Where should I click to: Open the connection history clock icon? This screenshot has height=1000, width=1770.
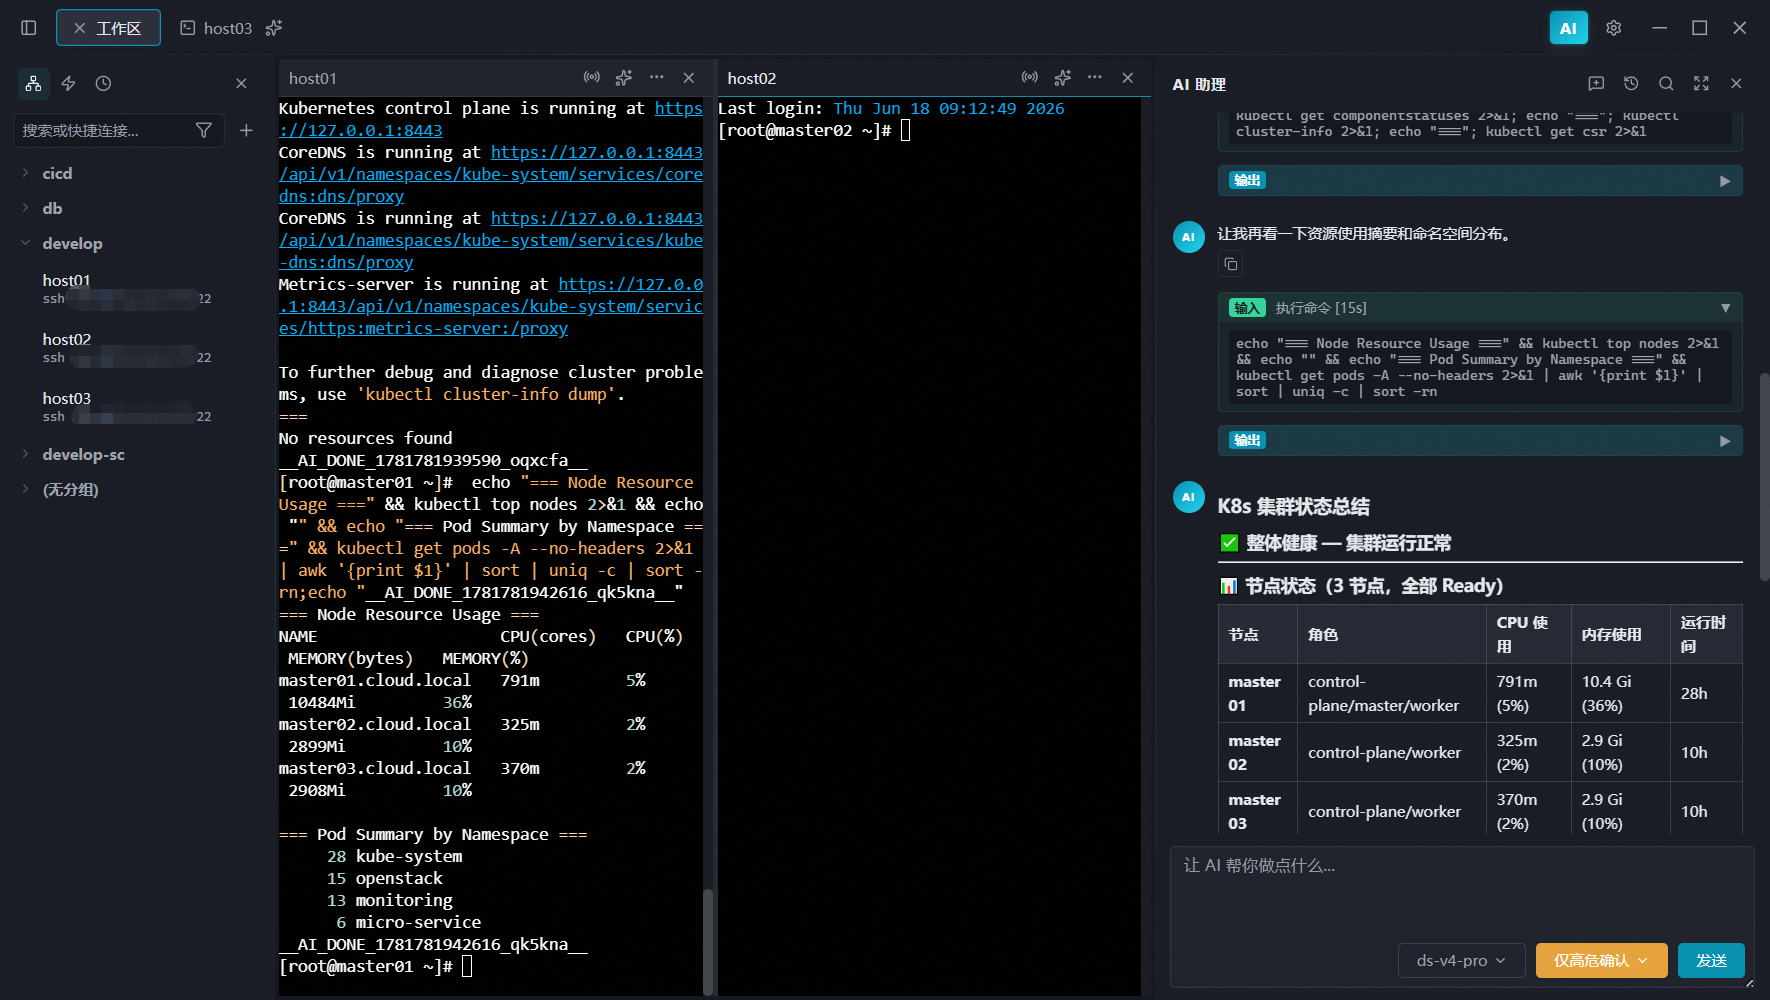point(103,84)
